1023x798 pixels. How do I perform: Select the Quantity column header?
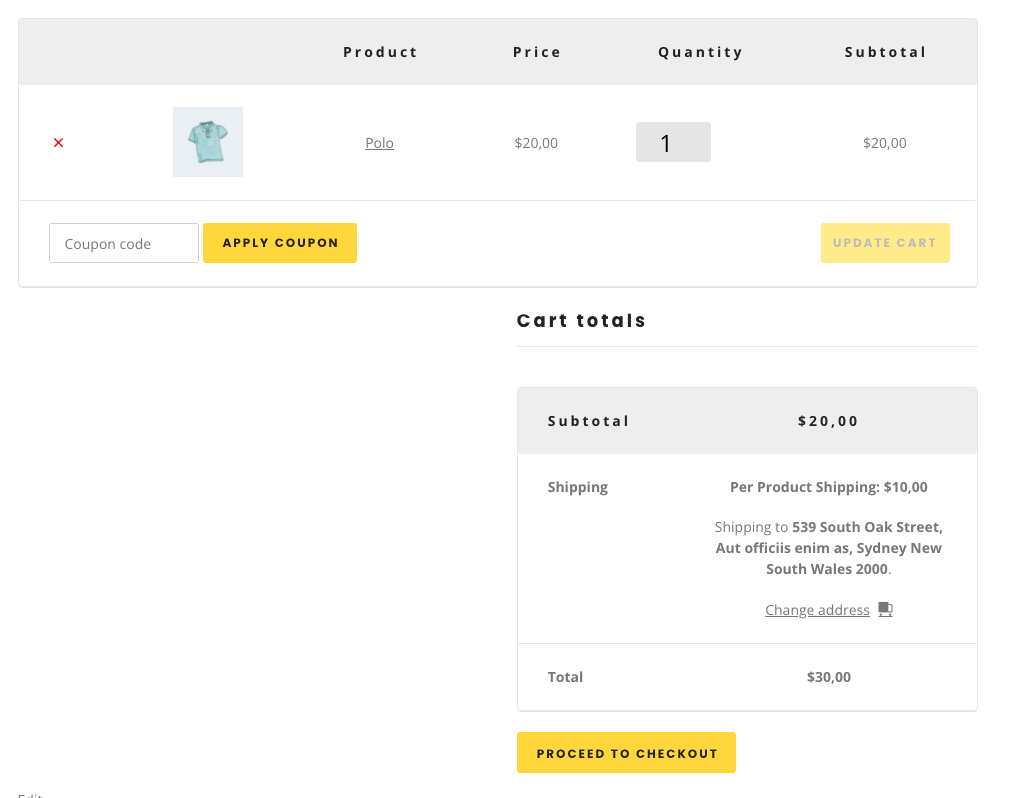(x=700, y=52)
